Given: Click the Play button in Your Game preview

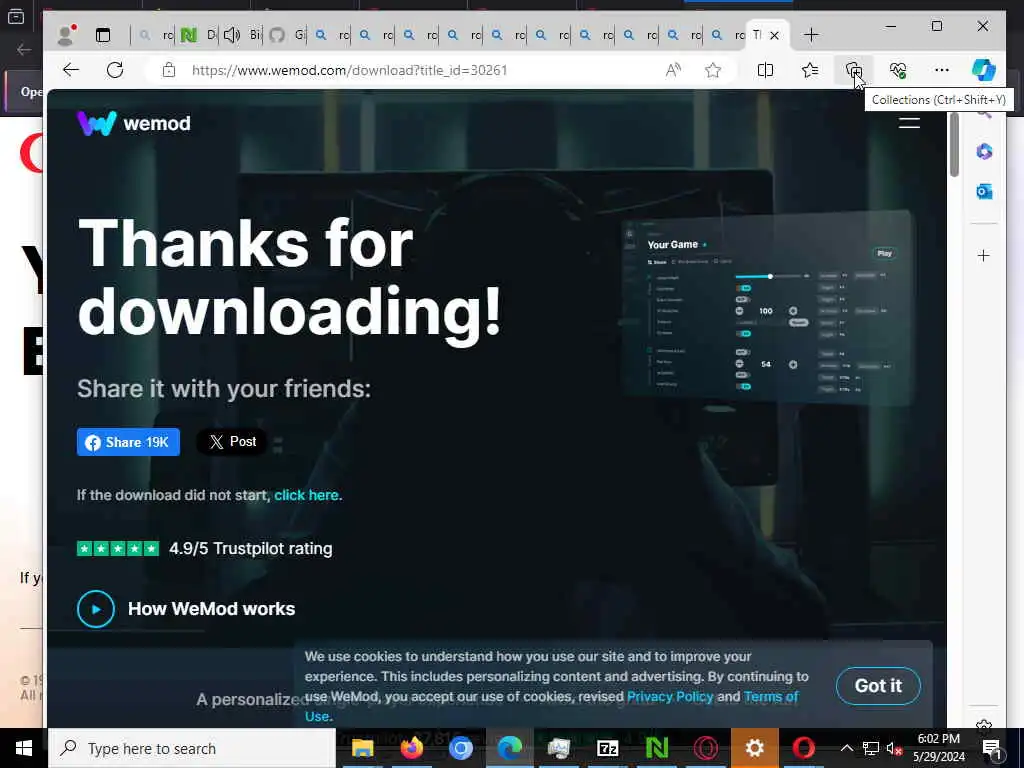Looking at the screenshot, I should (x=884, y=253).
